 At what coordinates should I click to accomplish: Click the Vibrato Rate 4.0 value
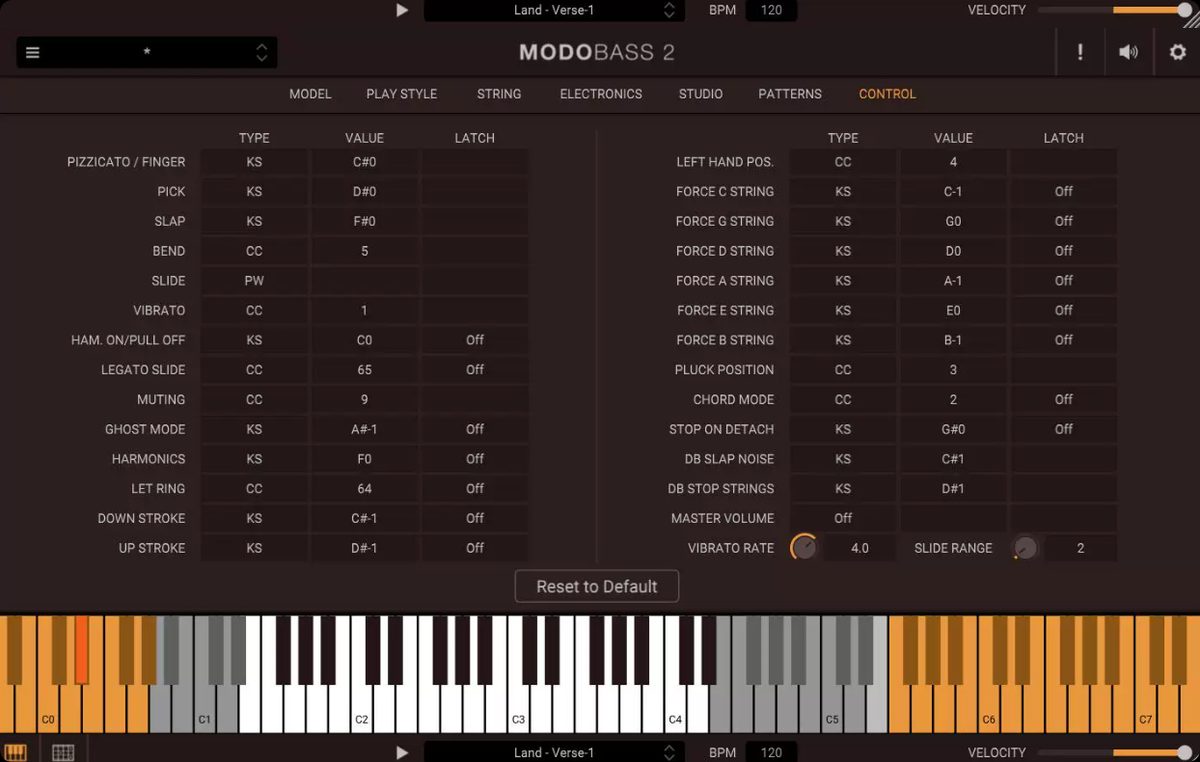(859, 548)
